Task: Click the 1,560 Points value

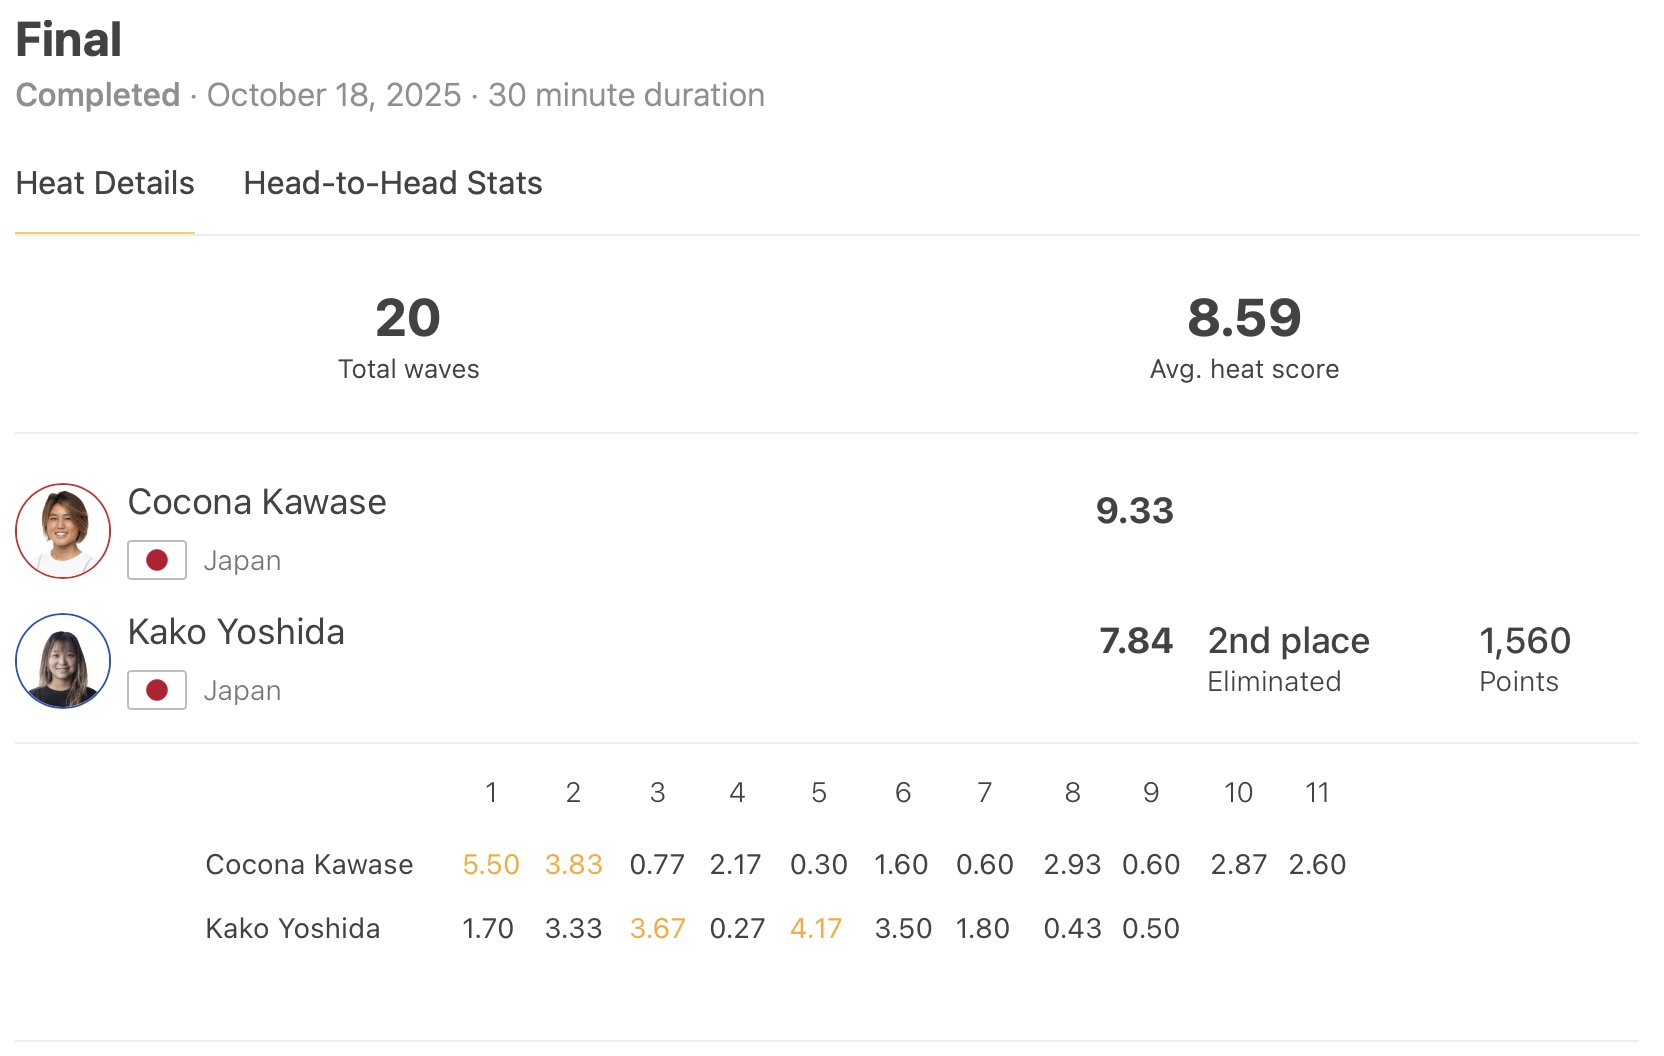Action: click(1524, 641)
